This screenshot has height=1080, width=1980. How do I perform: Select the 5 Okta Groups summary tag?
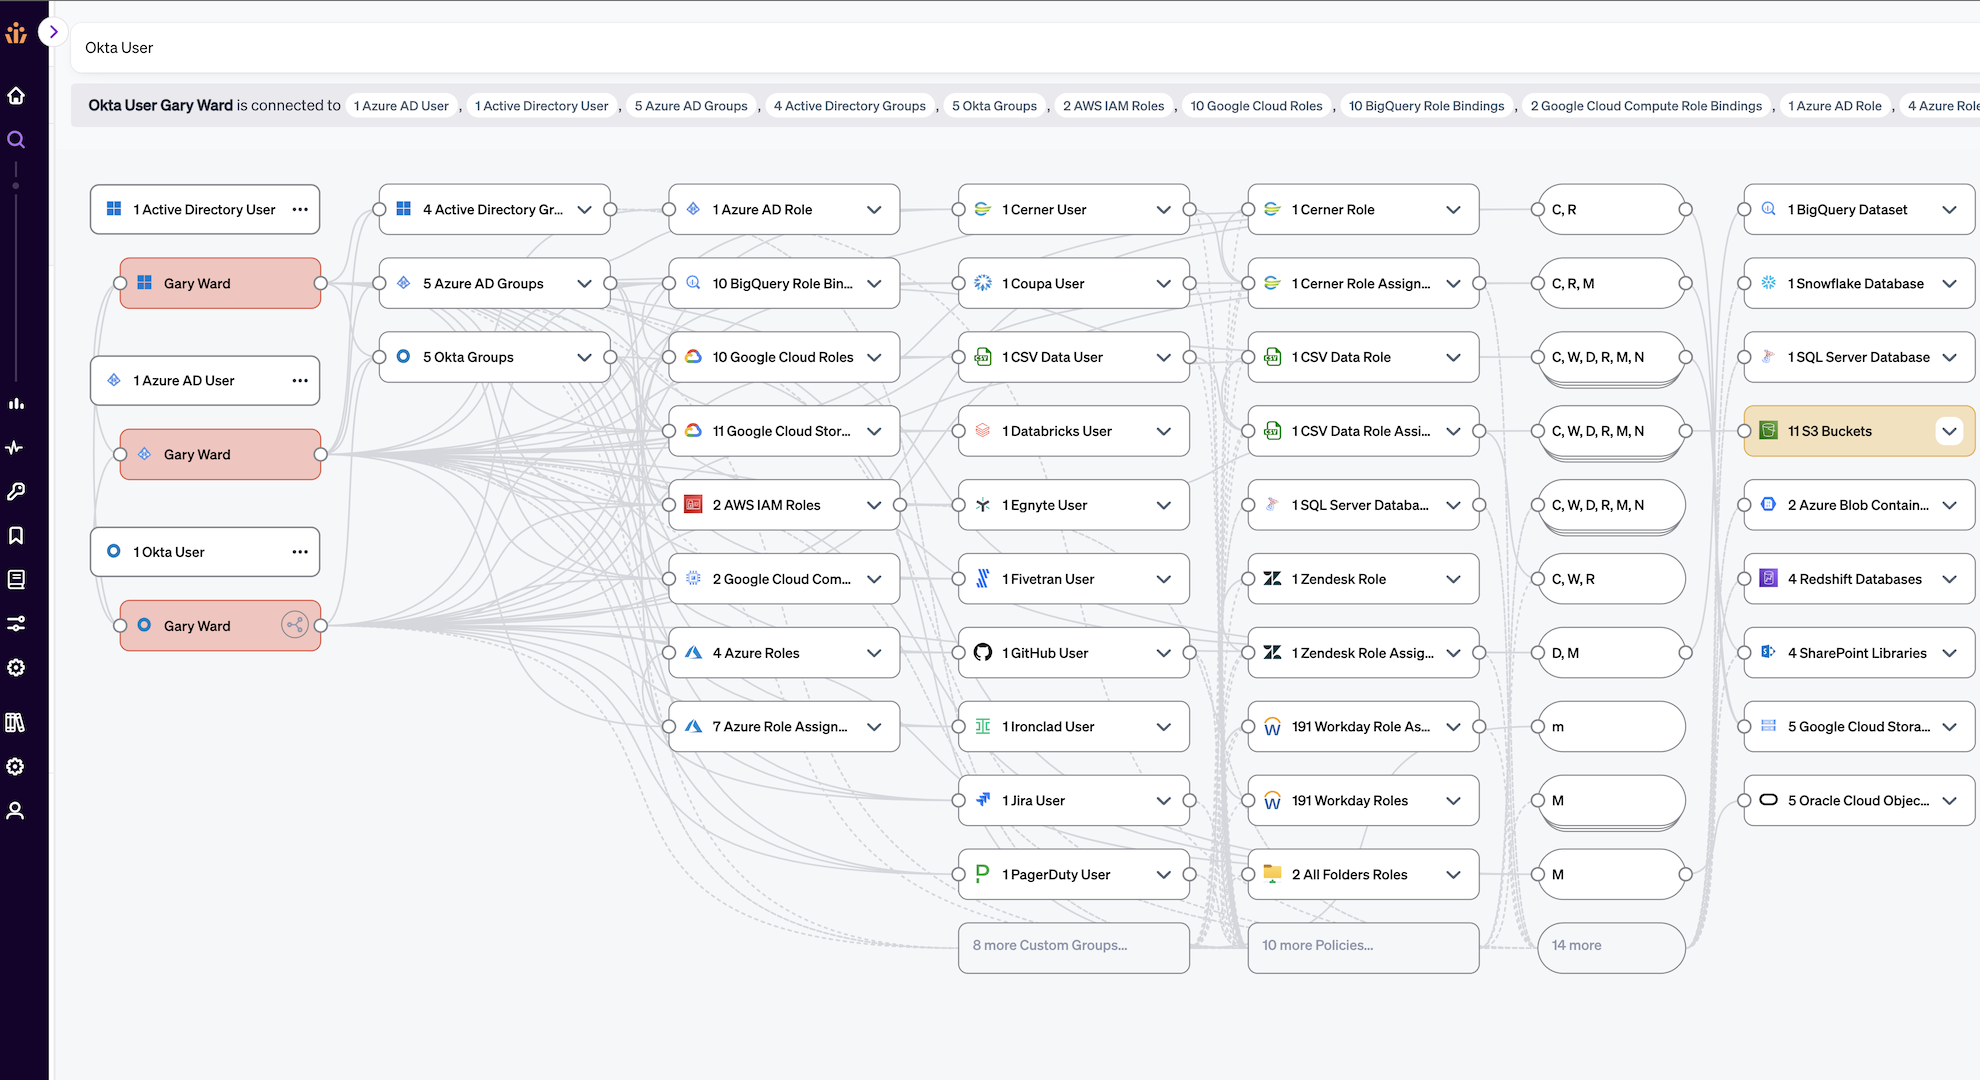tap(993, 106)
